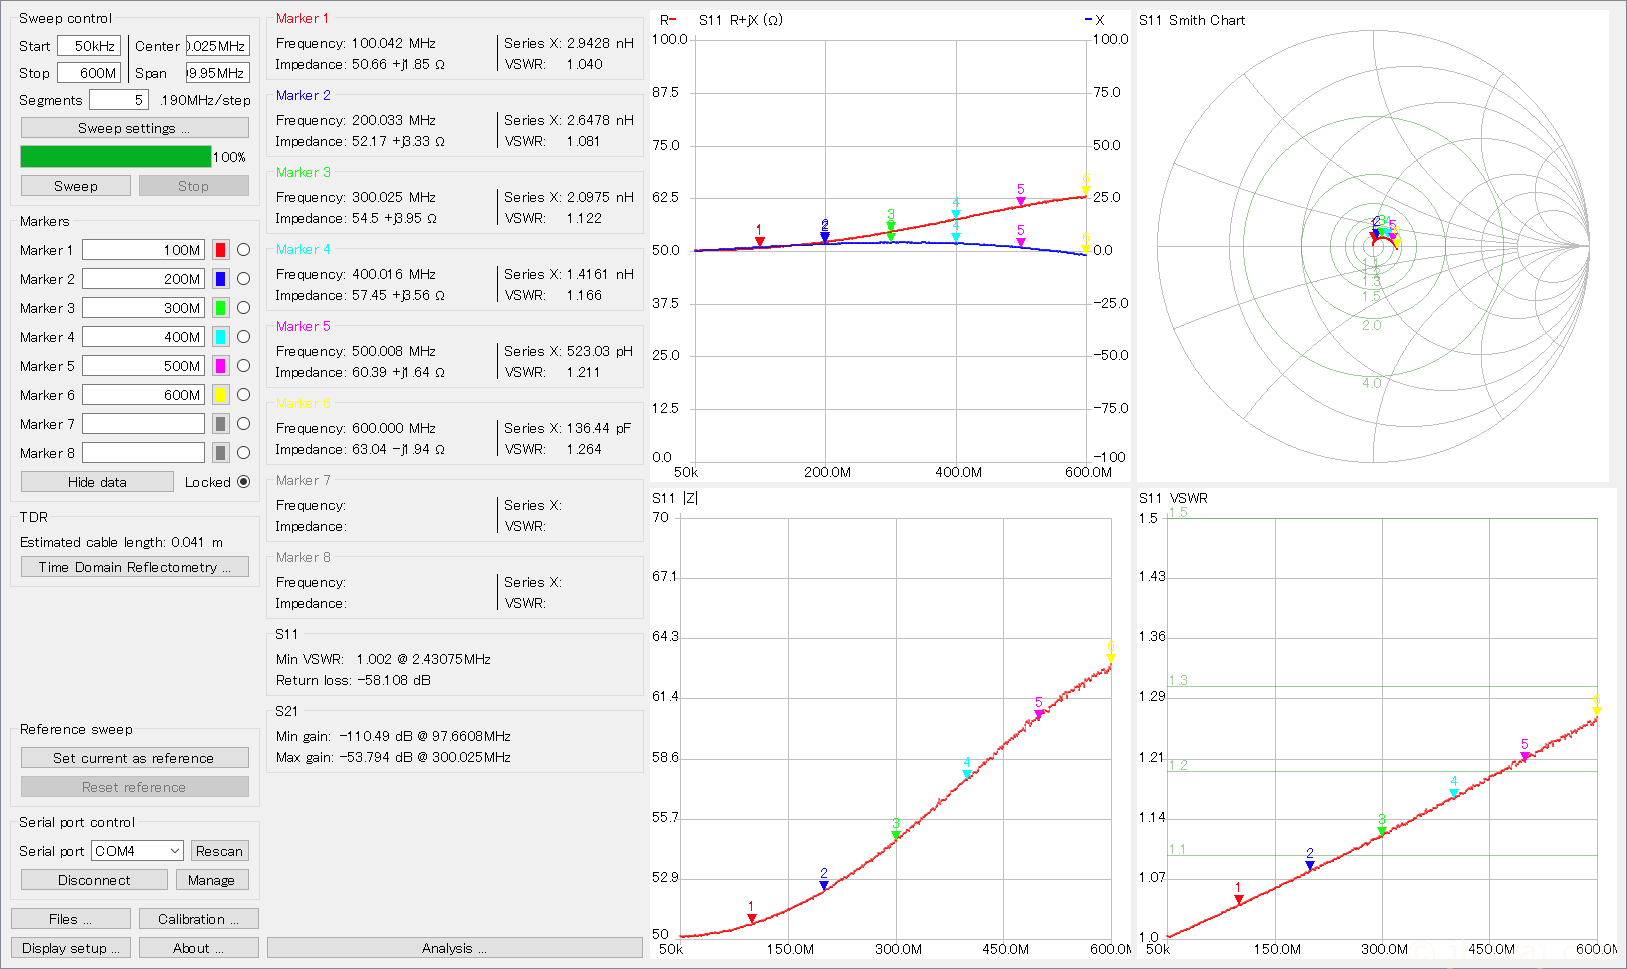Click the Marker 3 frequency field

143,308
